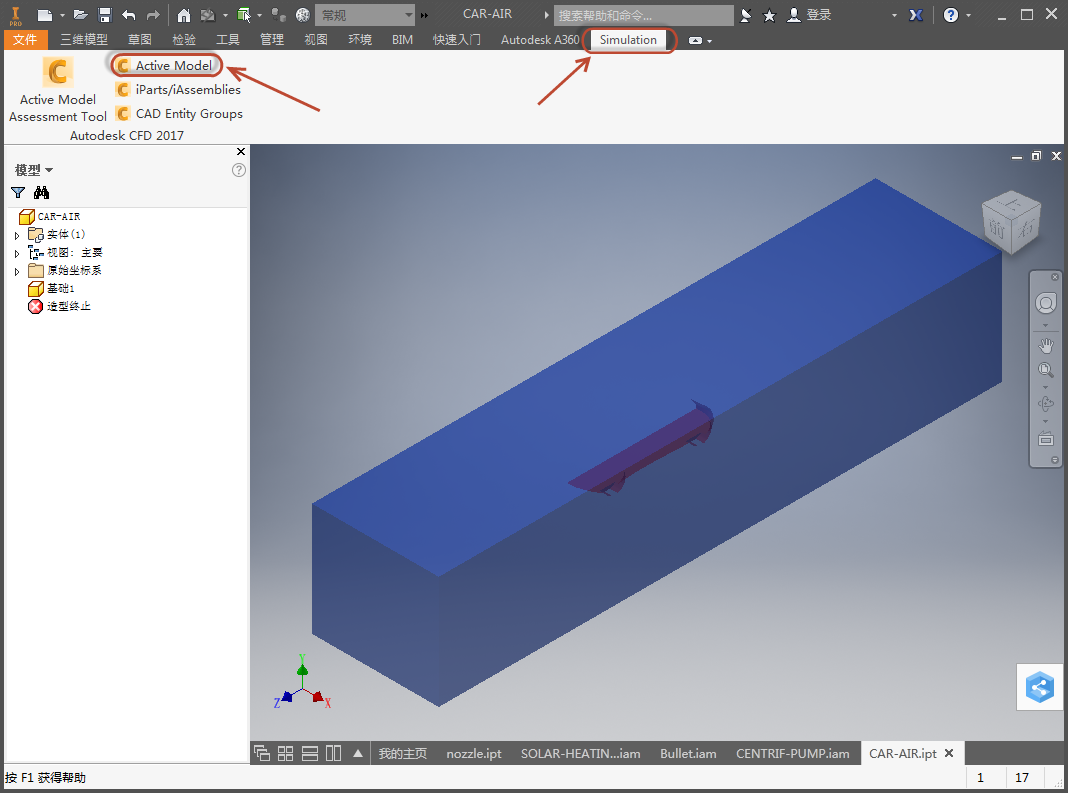This screenshot has width=1068, height=793.
Task: Select the Simulation ribbon tab
Action: 628,40
